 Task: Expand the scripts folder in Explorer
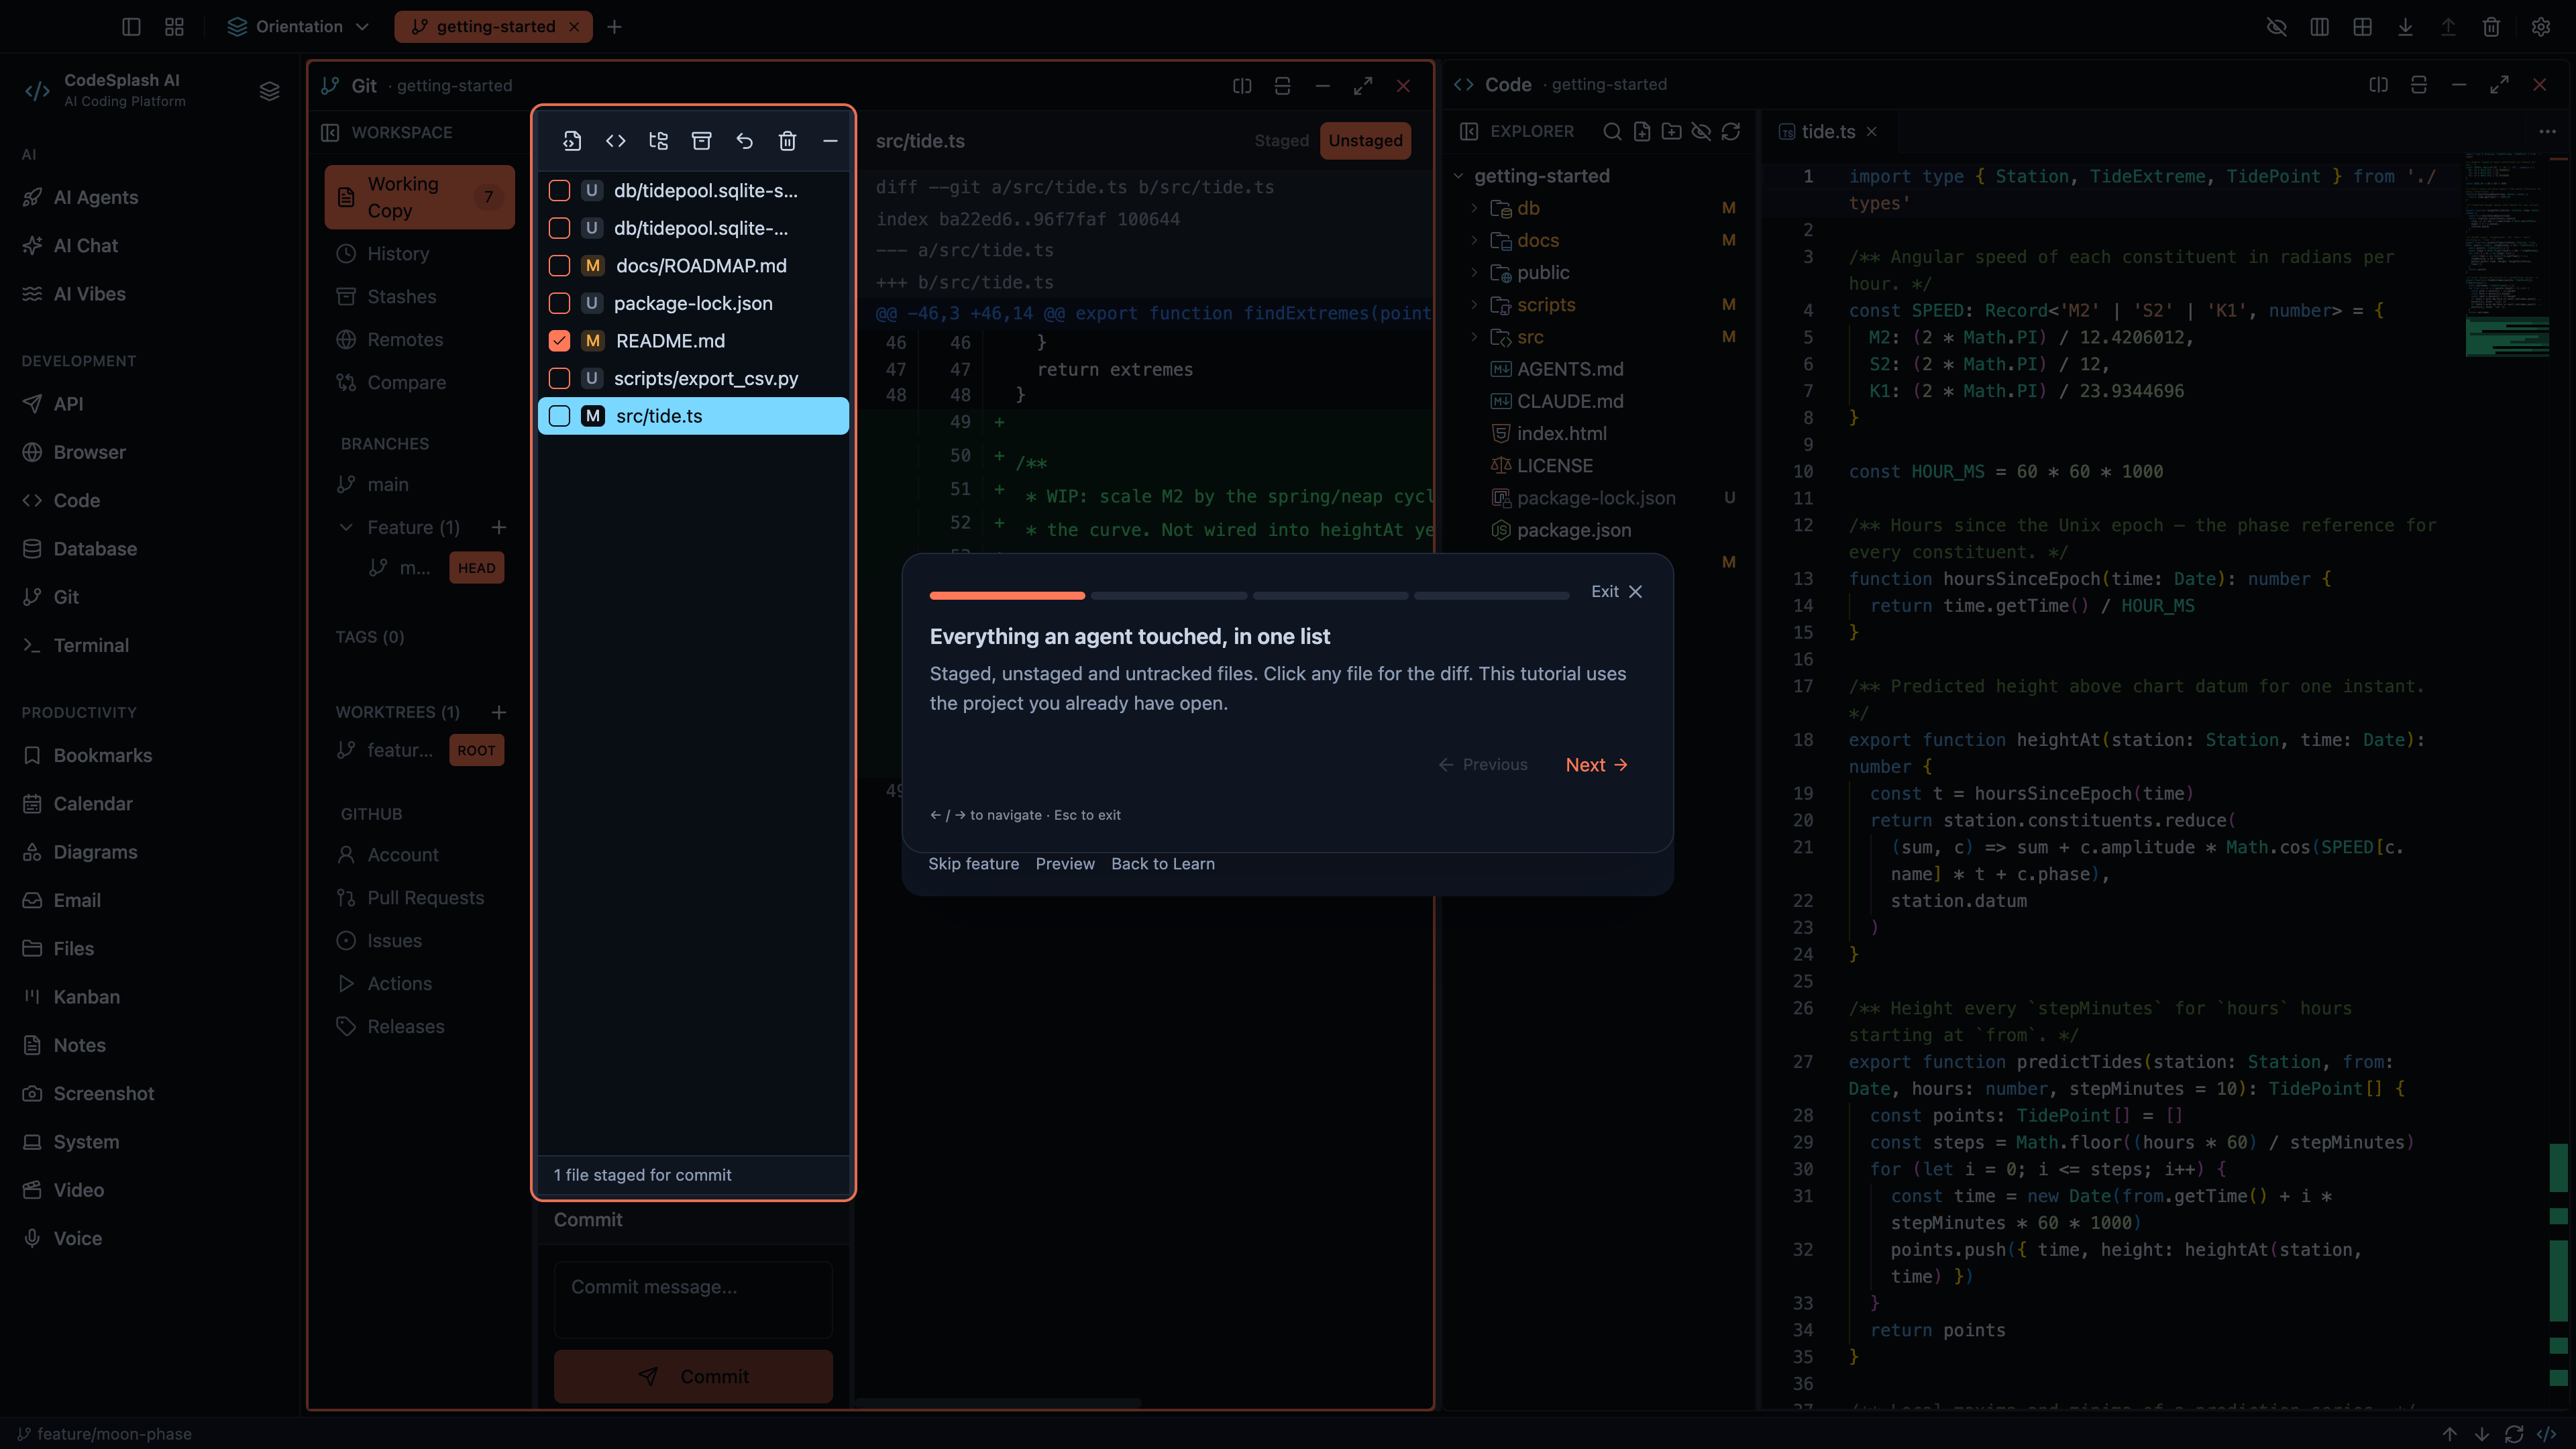click(x=1474, y=305)
